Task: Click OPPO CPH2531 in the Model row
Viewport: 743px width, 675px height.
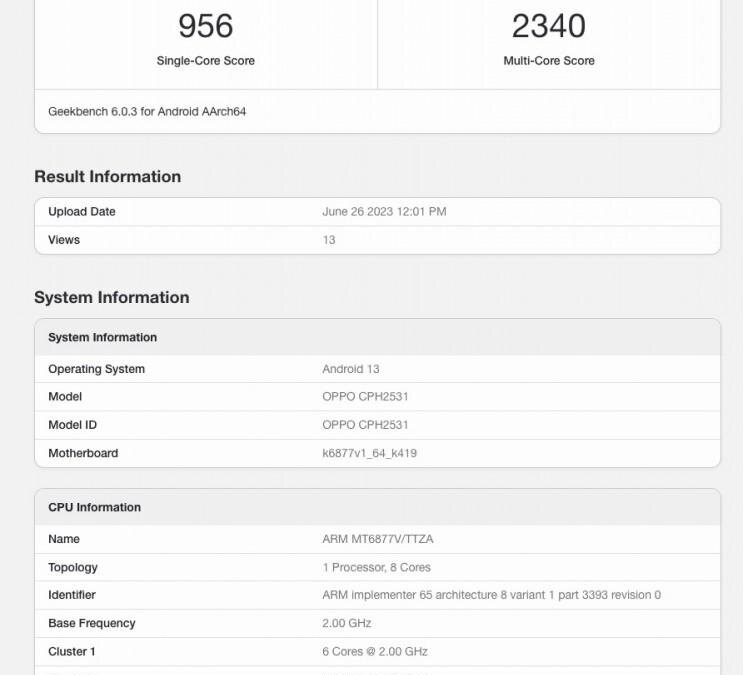Action: [x=365, y=397]
